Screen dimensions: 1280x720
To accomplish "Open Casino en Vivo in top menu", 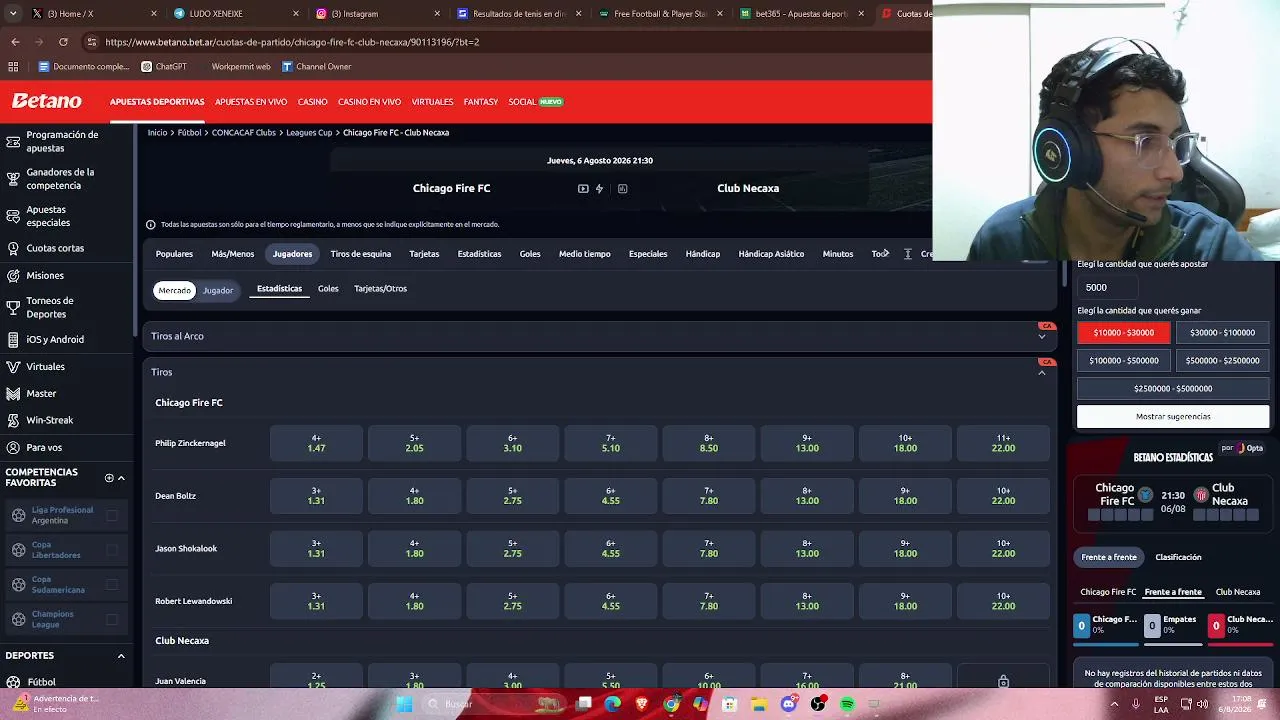I will click(x=369, y=102).
